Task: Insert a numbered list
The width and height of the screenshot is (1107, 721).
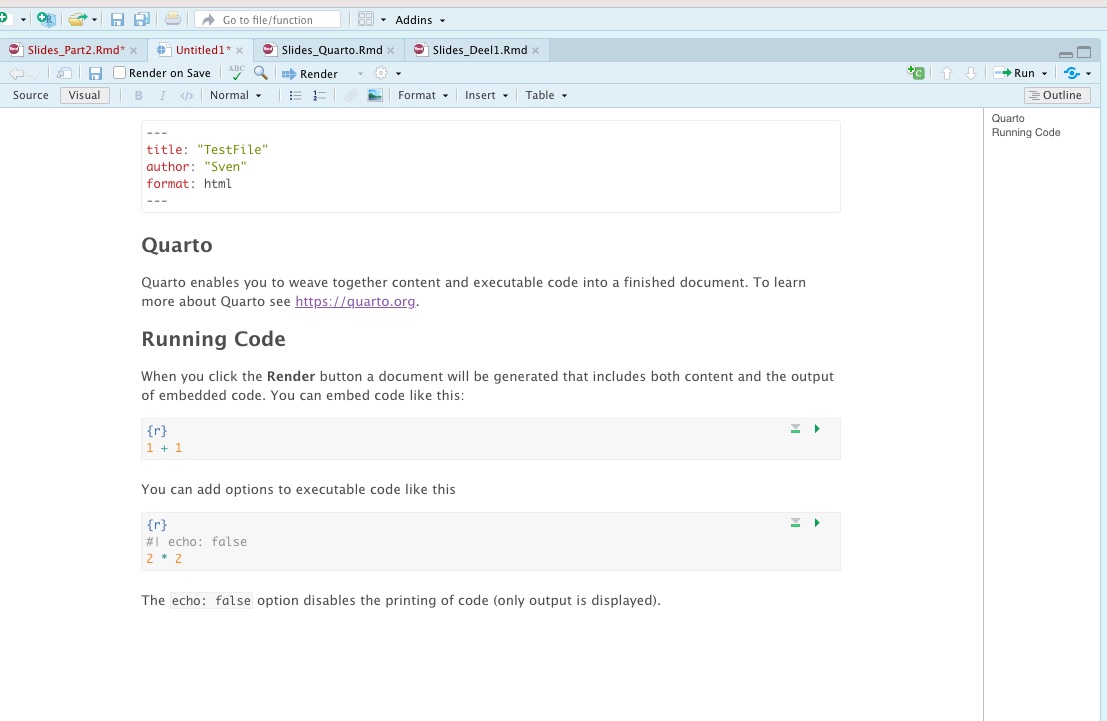Action: pyautogui.click(x=320, y=95)
